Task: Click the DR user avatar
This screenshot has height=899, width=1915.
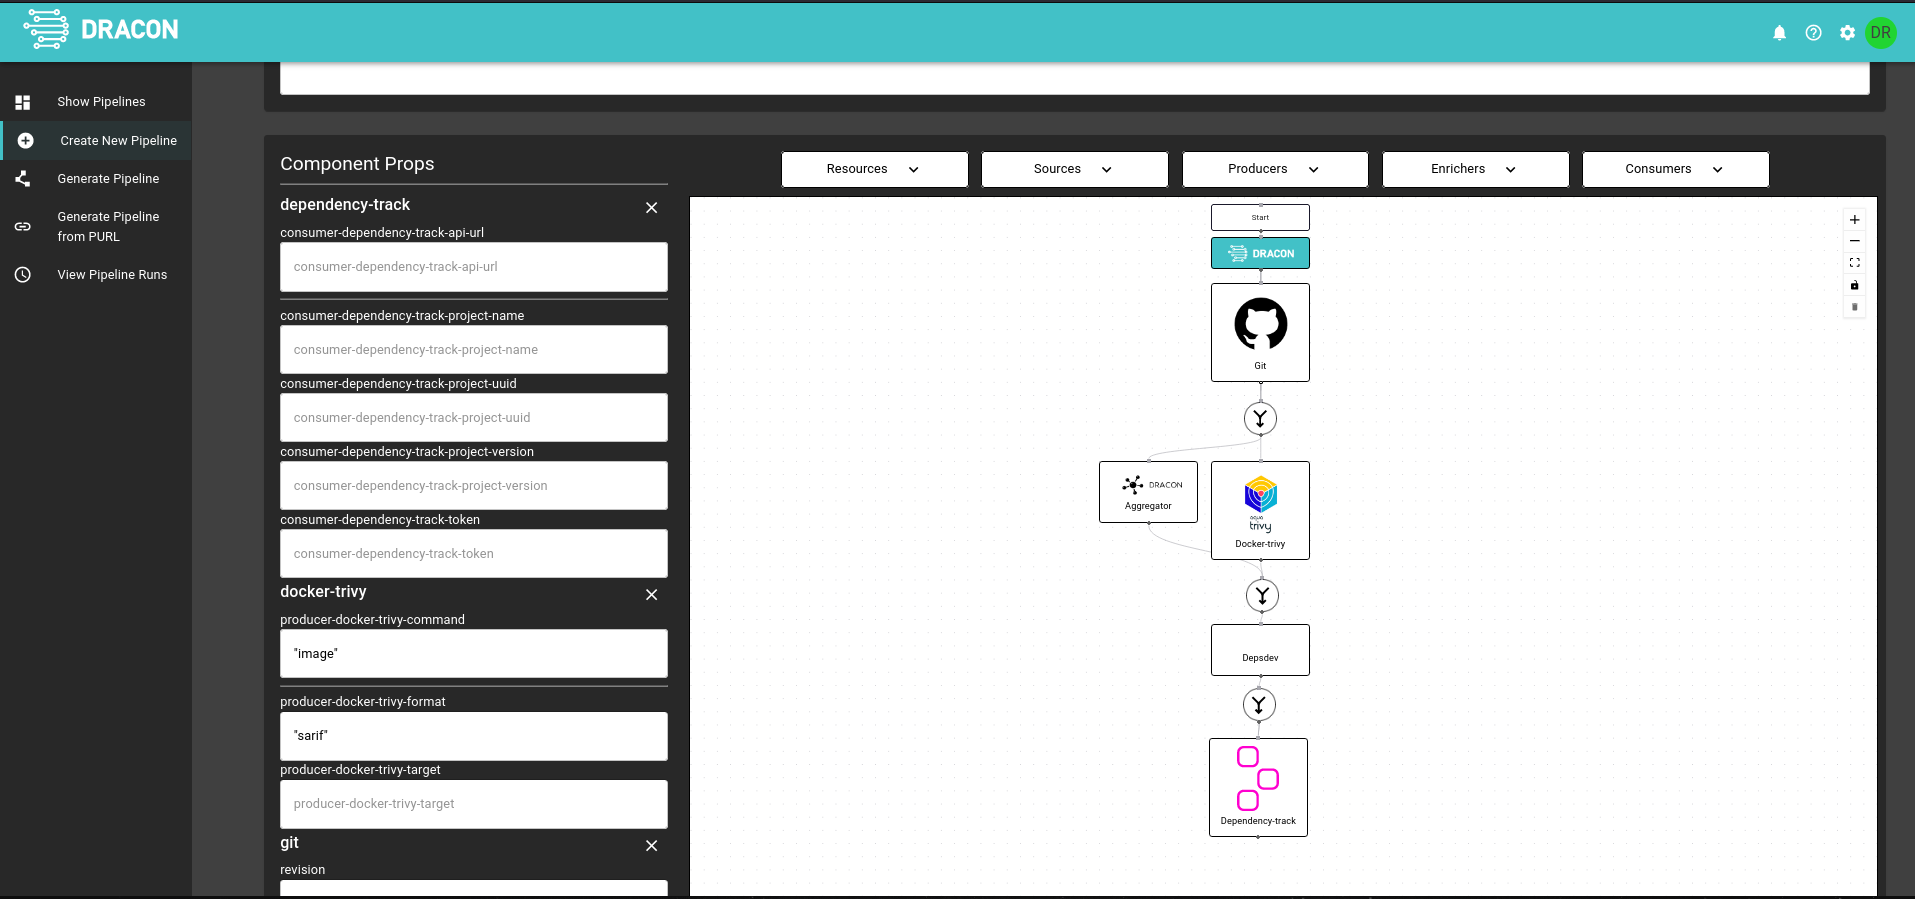Action: pos(1880,33)
